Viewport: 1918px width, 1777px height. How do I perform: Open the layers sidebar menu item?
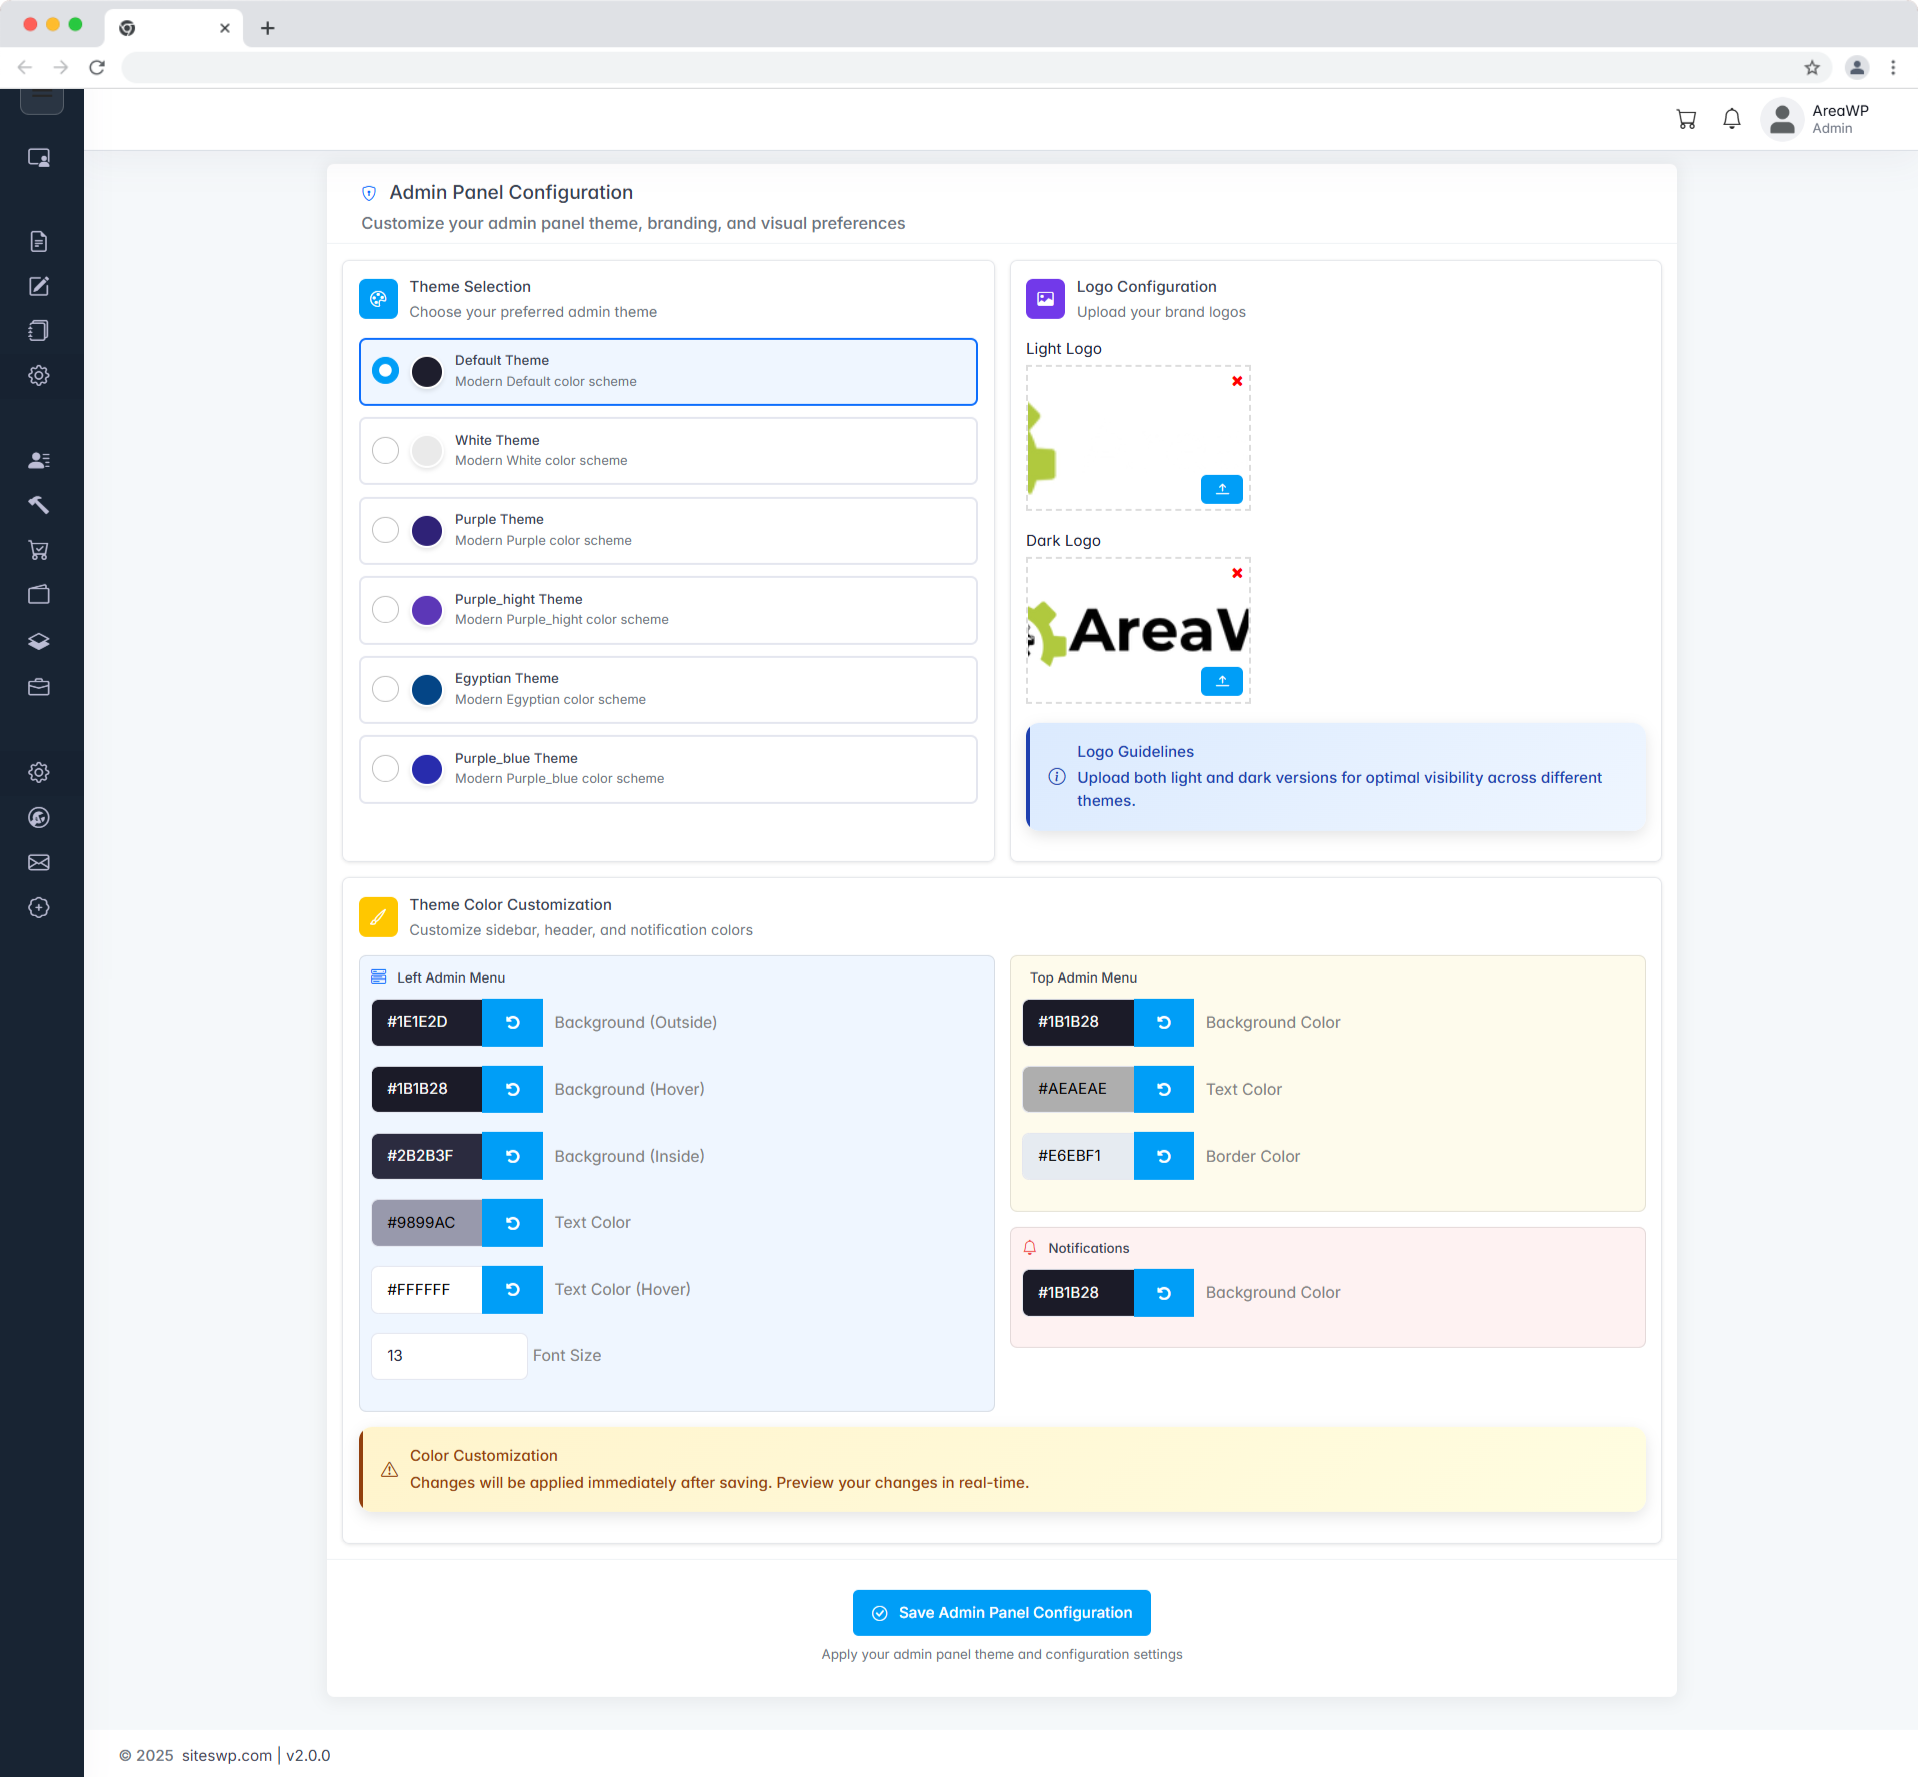coord(39,641)
